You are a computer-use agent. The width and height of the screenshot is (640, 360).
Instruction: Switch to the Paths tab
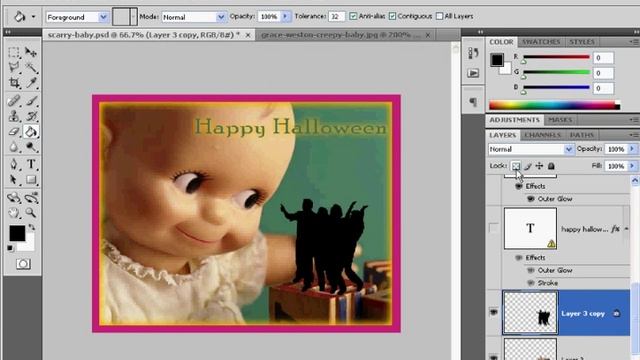coord(582,135)
